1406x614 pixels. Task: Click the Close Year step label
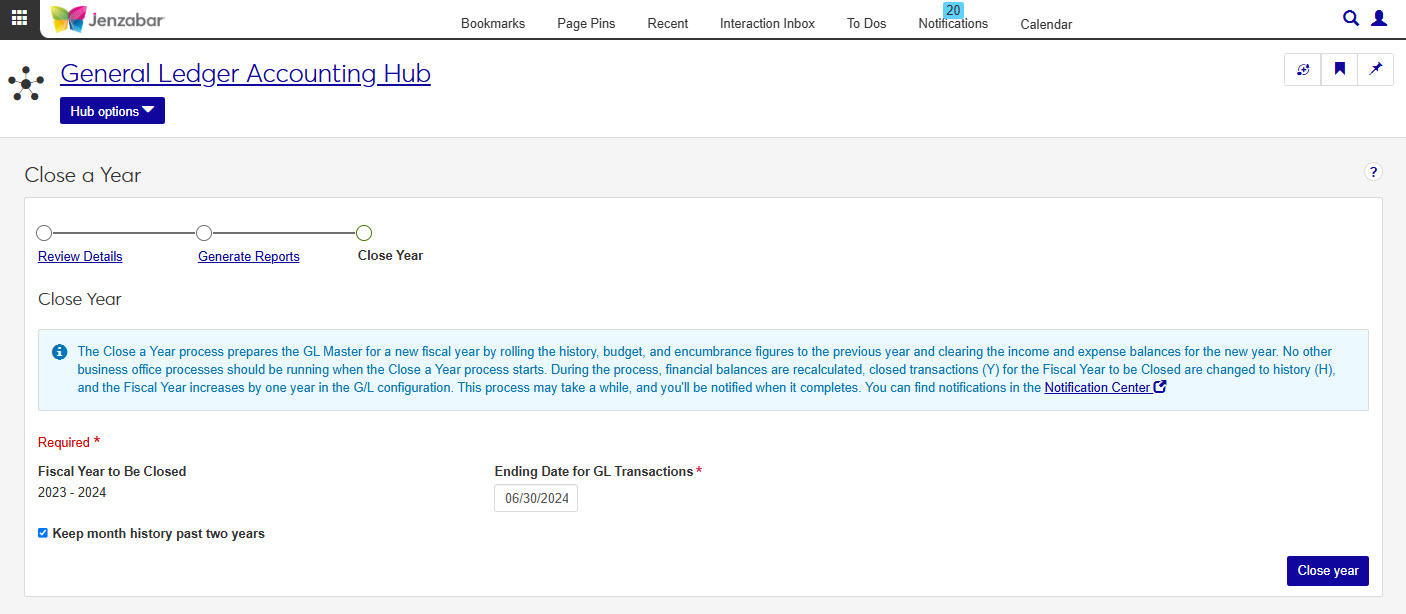[x=390, y=255]
